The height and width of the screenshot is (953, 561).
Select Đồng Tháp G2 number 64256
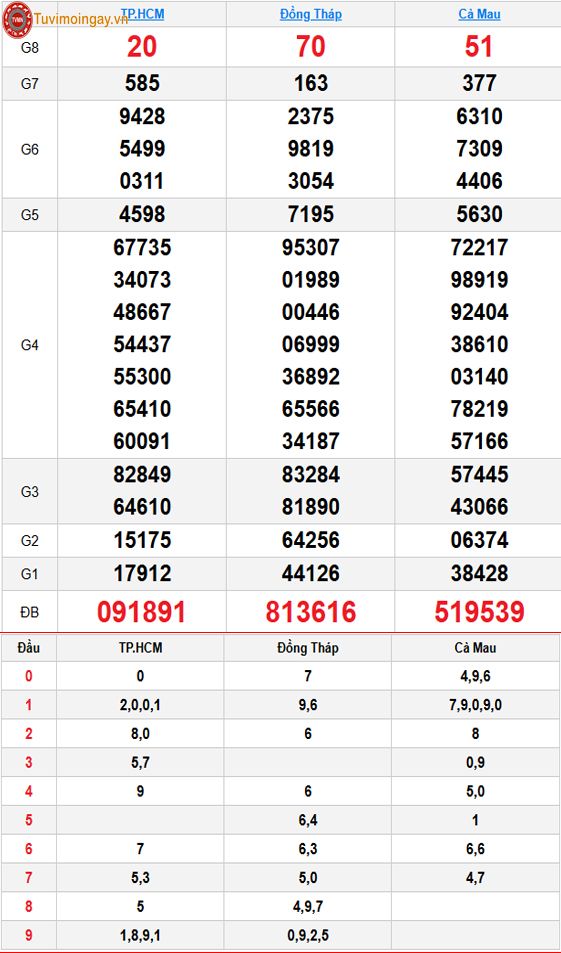[x=311, y=540]
